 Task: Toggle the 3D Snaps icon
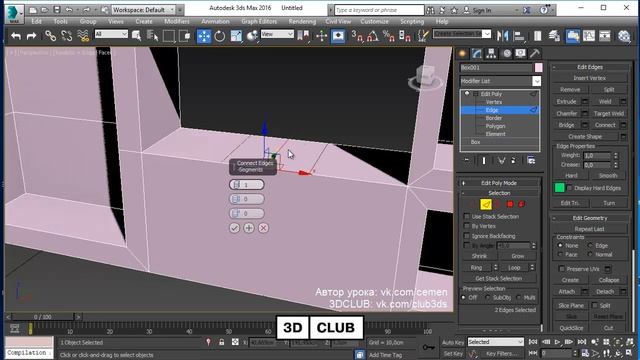(x=357, y=36)
